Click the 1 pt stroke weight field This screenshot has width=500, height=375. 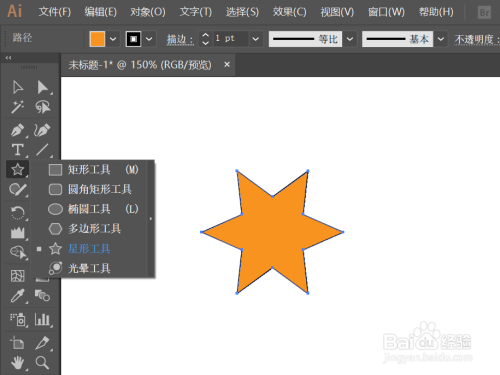(231, 39)
